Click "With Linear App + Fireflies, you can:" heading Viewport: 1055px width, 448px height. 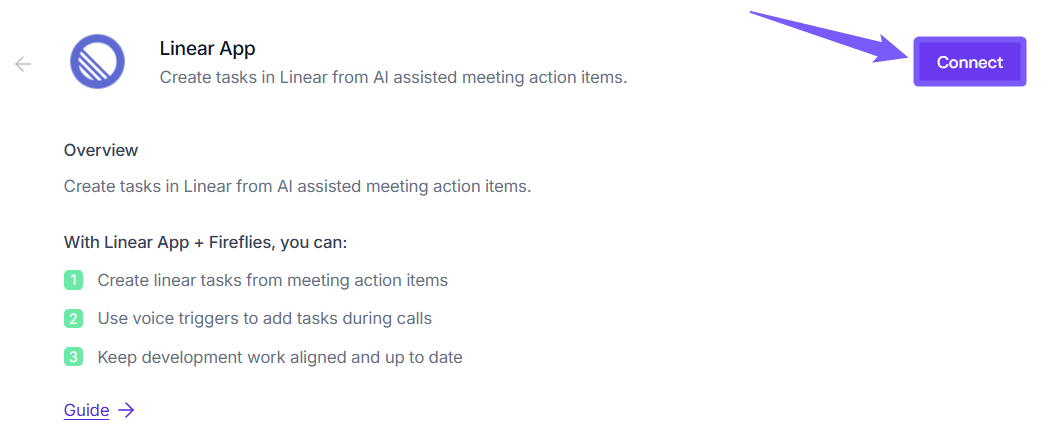click(x=205, y=242)
